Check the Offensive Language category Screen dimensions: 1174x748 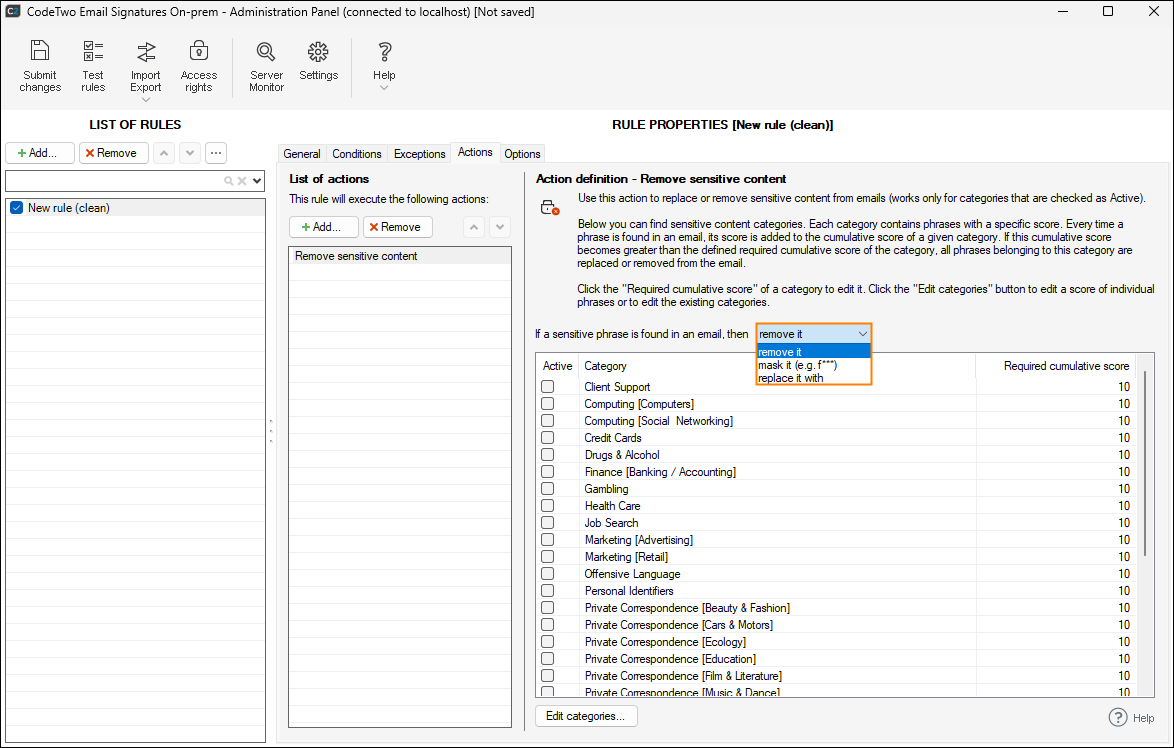coord(547,574)
